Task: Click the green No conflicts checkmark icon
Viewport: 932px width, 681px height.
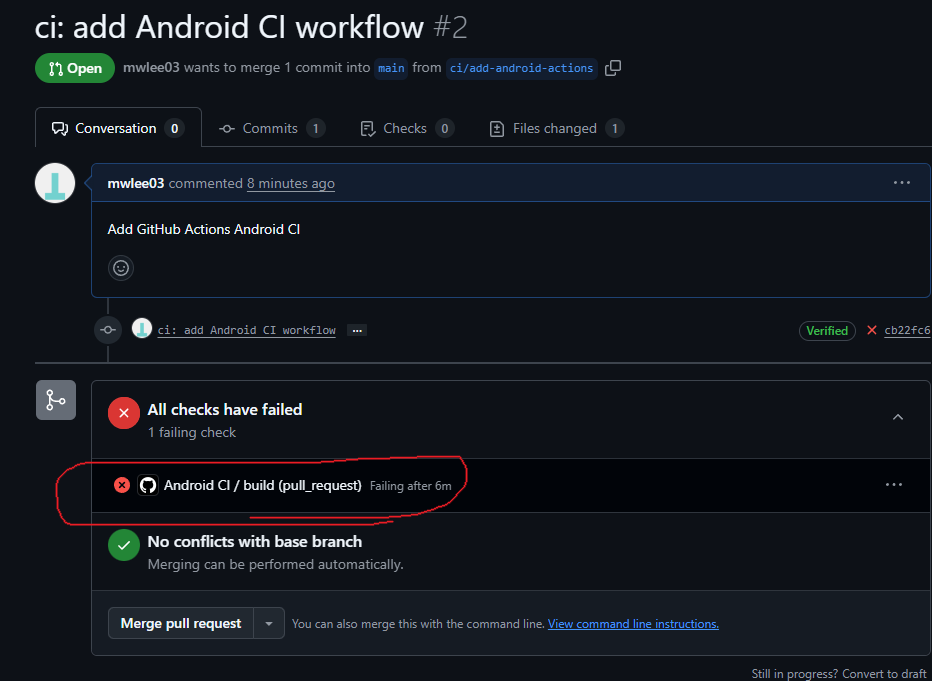Action: point(124,545)
